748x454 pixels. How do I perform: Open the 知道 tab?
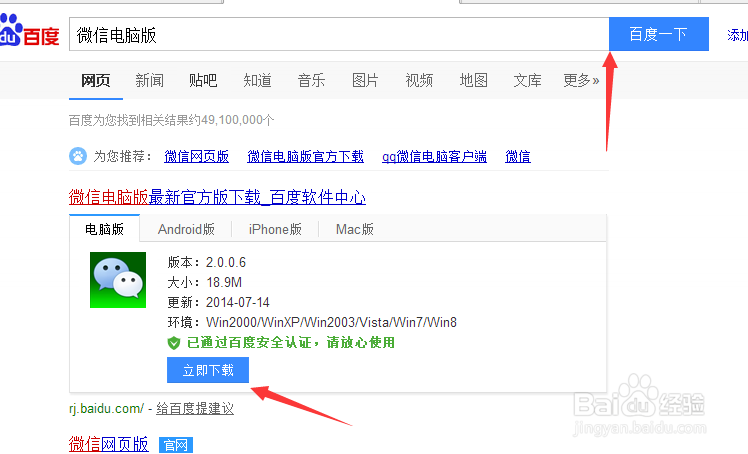258,80
